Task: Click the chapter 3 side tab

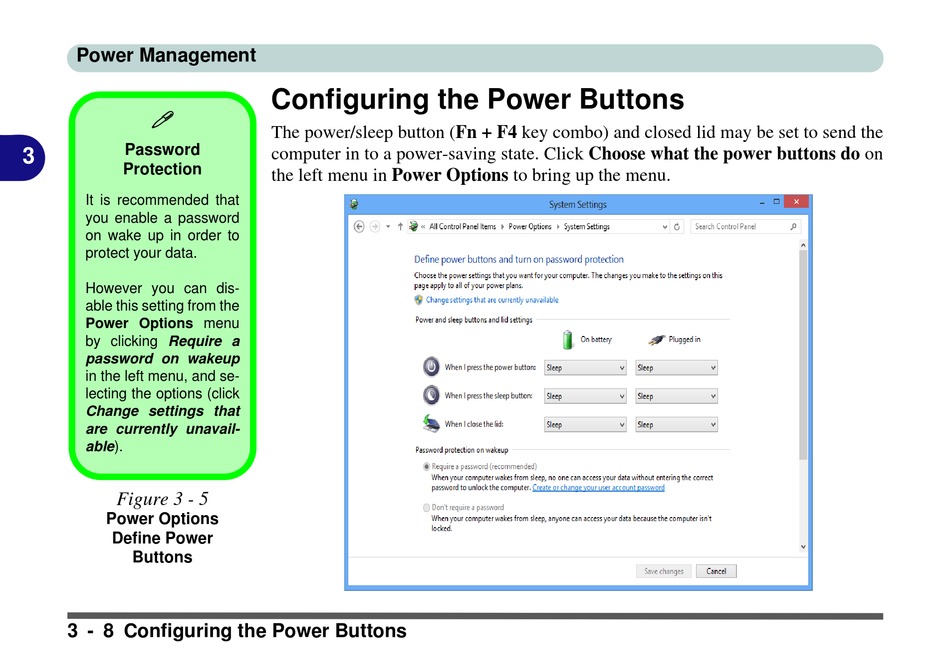Action: [x=22, y=158]
